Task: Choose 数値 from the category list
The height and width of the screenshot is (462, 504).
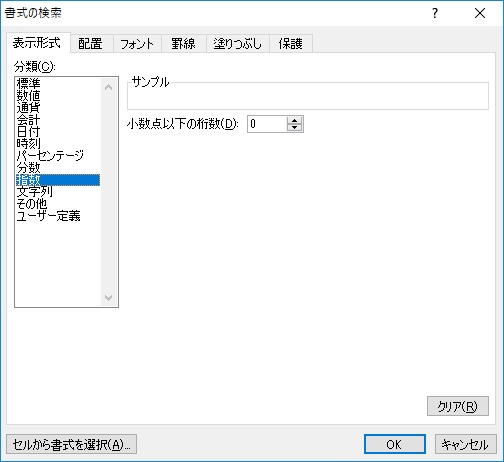Action: coord(58,96)
